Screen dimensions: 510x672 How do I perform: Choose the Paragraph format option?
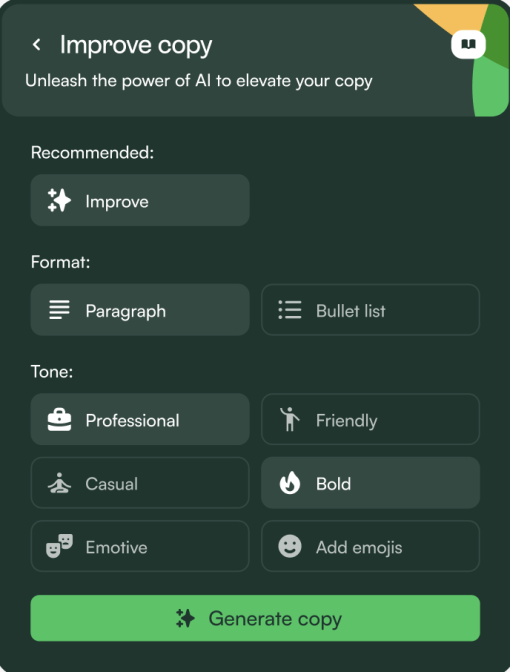pos(140,309)
